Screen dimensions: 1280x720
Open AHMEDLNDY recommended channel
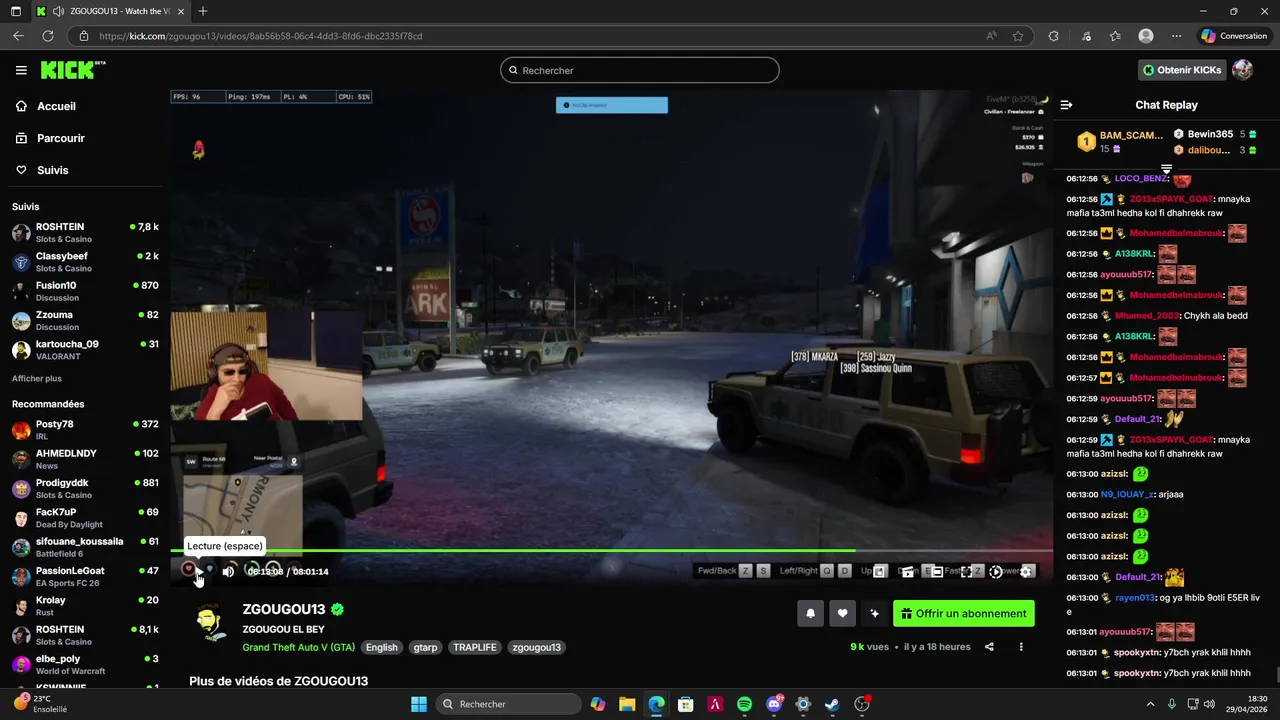pos(85,459)
